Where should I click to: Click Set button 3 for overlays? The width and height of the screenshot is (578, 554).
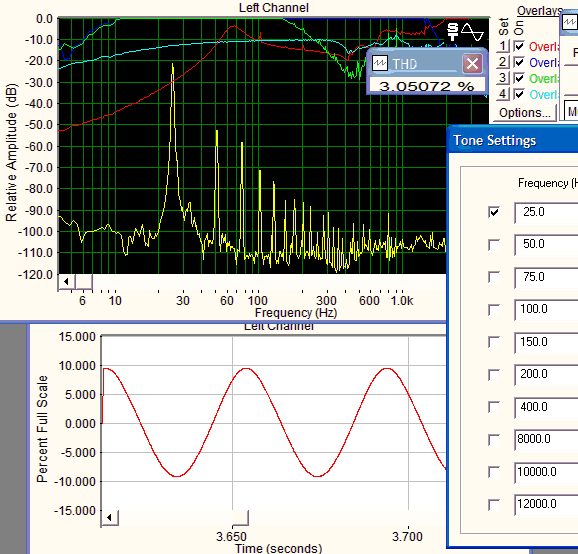pyautogui.click(x=503, y=78)
